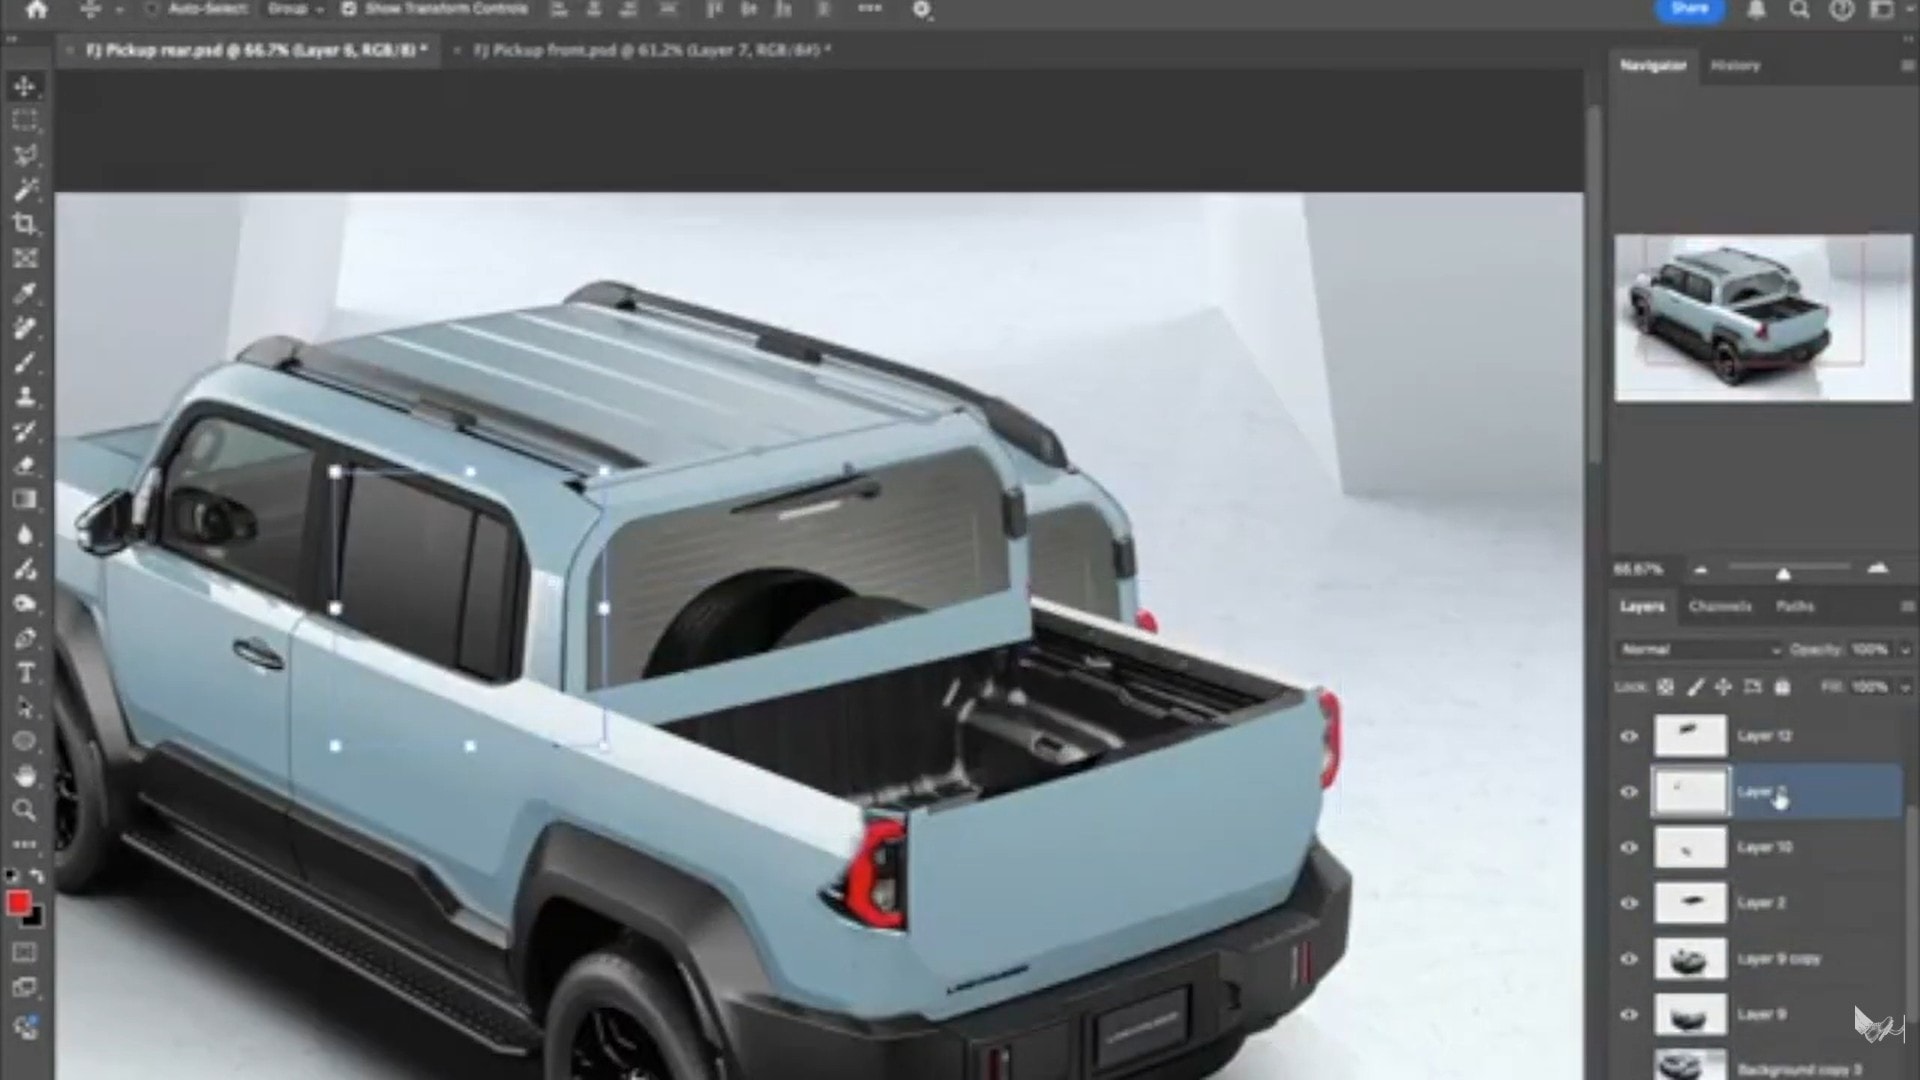Open the blend mode dropdown showing Normal
1920x1080 pixels.
(x=1699, y=650)
